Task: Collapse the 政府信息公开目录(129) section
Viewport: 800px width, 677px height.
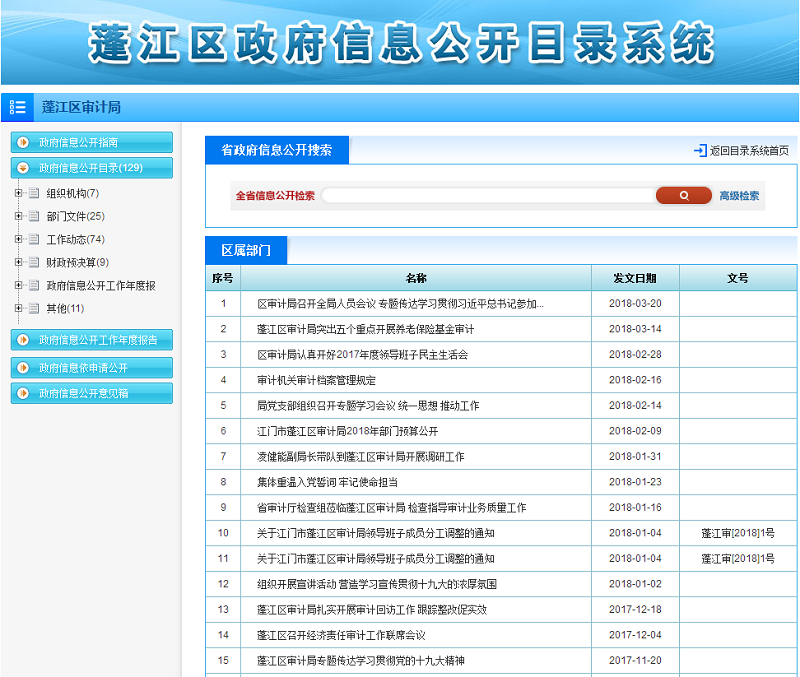Action: [23, 168]
